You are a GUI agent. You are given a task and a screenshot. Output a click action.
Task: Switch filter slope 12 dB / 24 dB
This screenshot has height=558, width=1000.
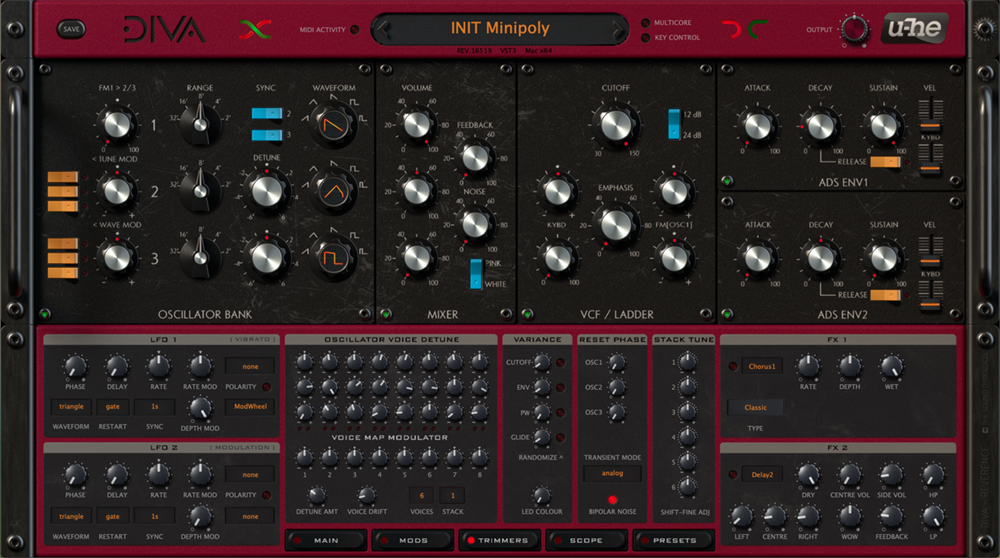point(674,124)
